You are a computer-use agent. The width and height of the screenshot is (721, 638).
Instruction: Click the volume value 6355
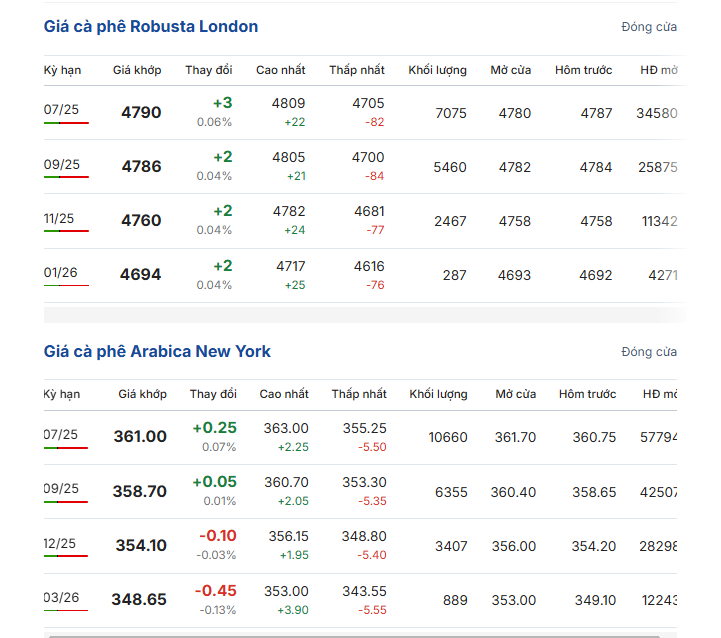click(451, 492)
